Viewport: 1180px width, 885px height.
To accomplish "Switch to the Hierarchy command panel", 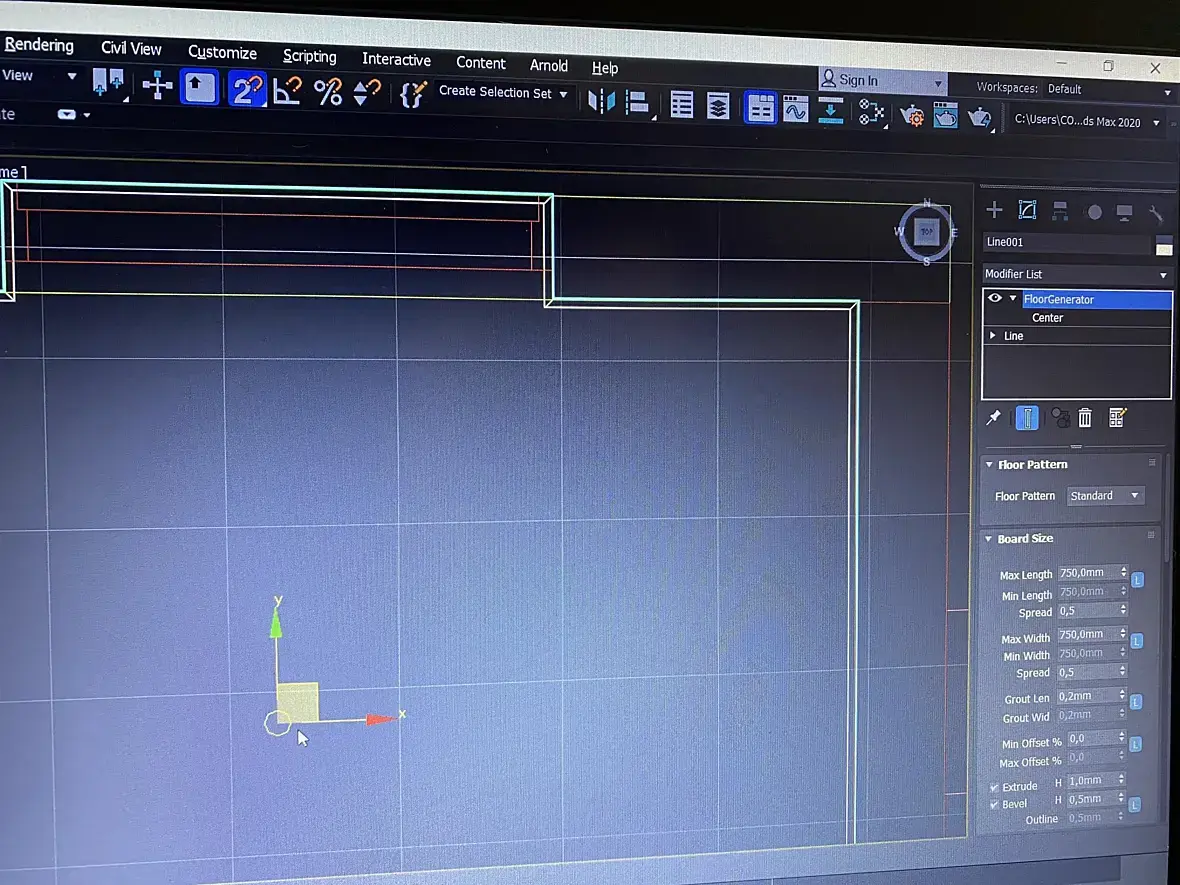I will coord(1060,211).
